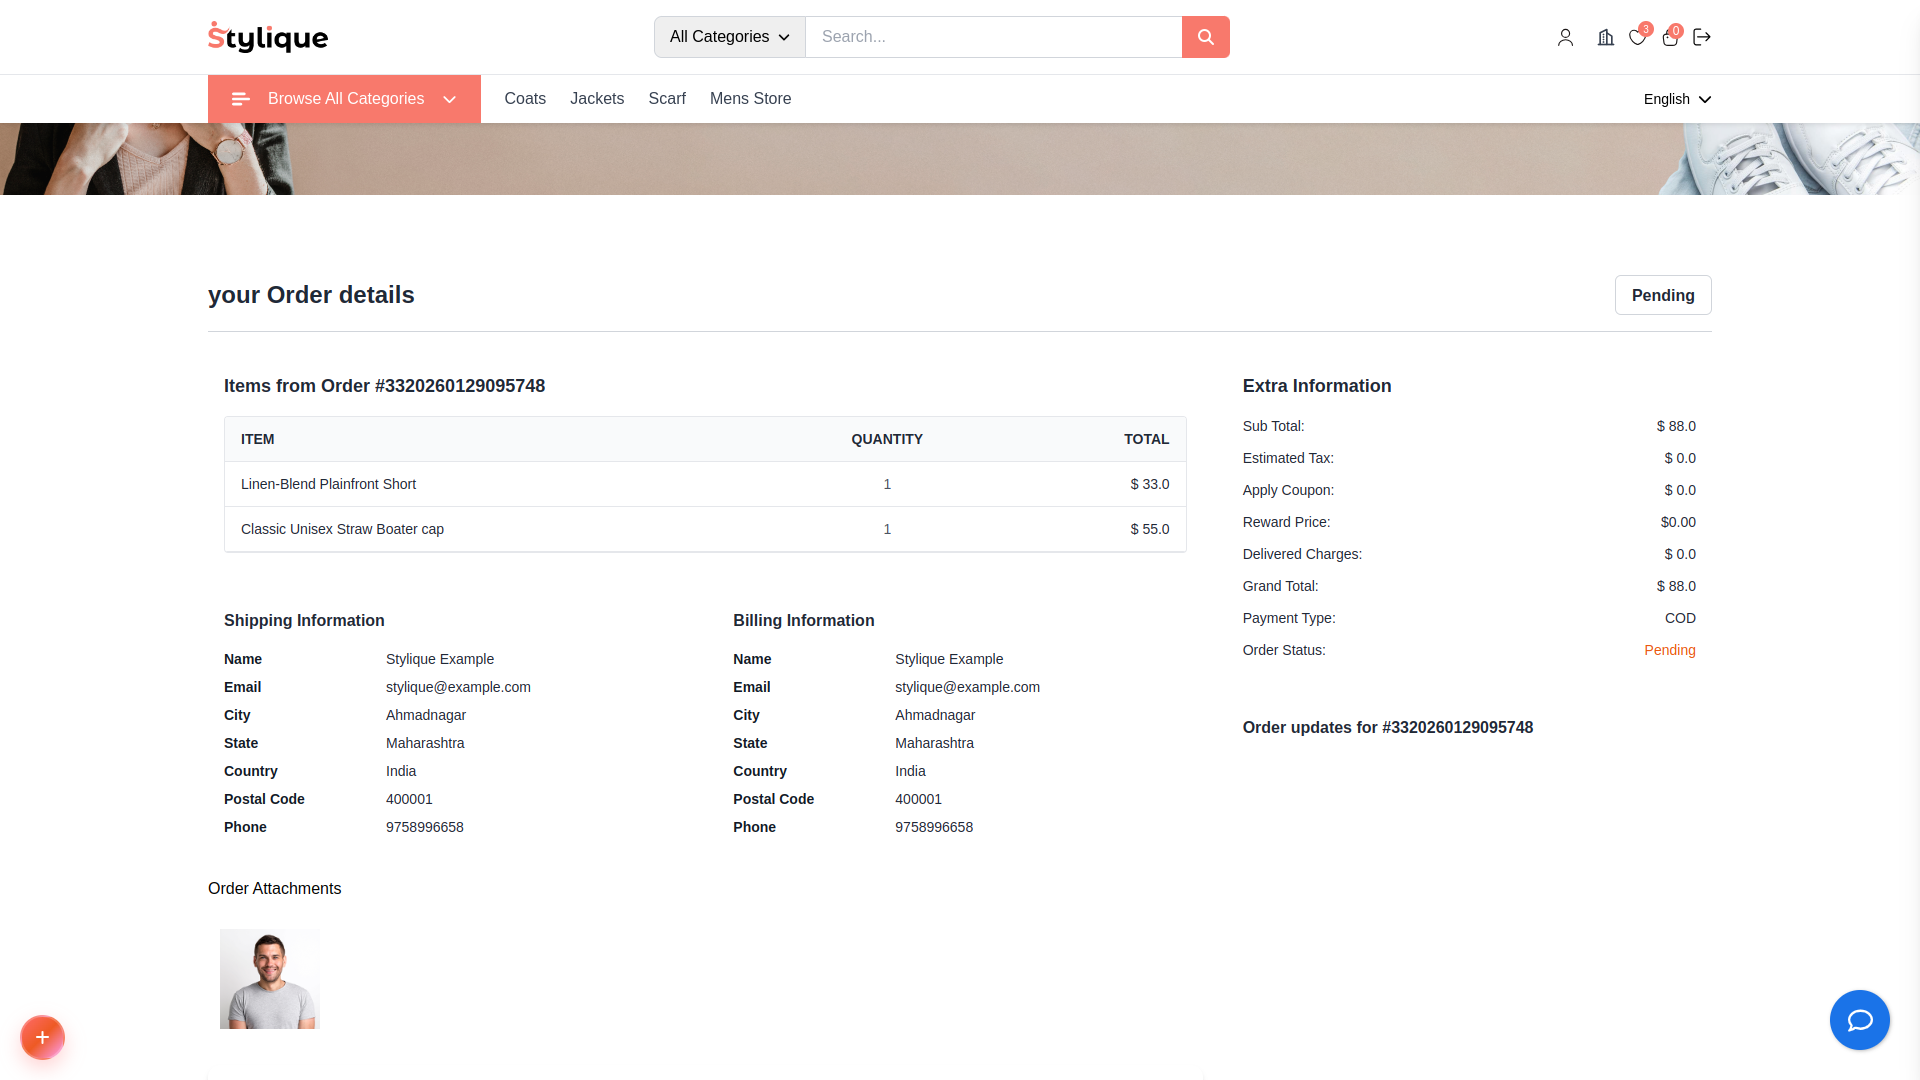Expand the Browse All Categories menu

(x=344, y=99)
